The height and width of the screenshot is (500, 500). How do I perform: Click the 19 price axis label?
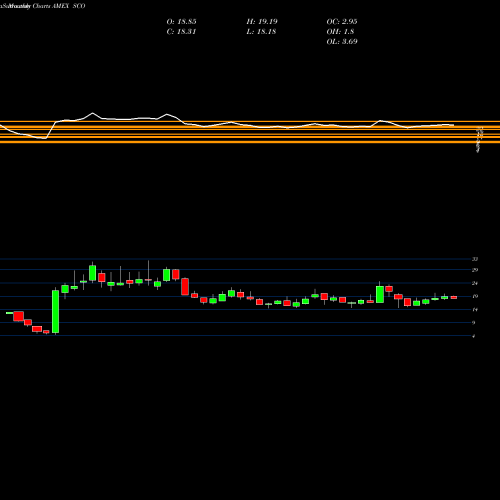pyautogui.click(x=475, y=296)
